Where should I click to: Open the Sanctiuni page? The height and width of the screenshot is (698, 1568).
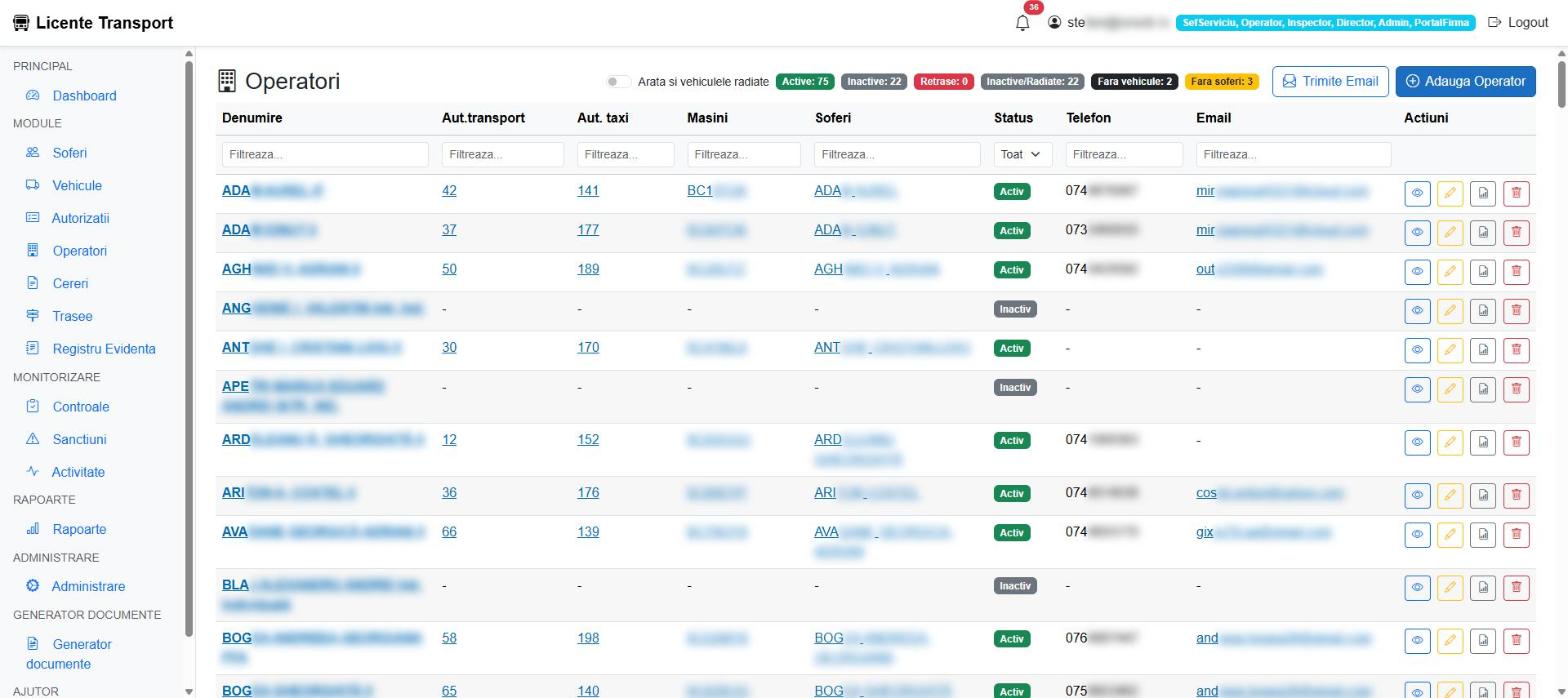click(79, 439)
